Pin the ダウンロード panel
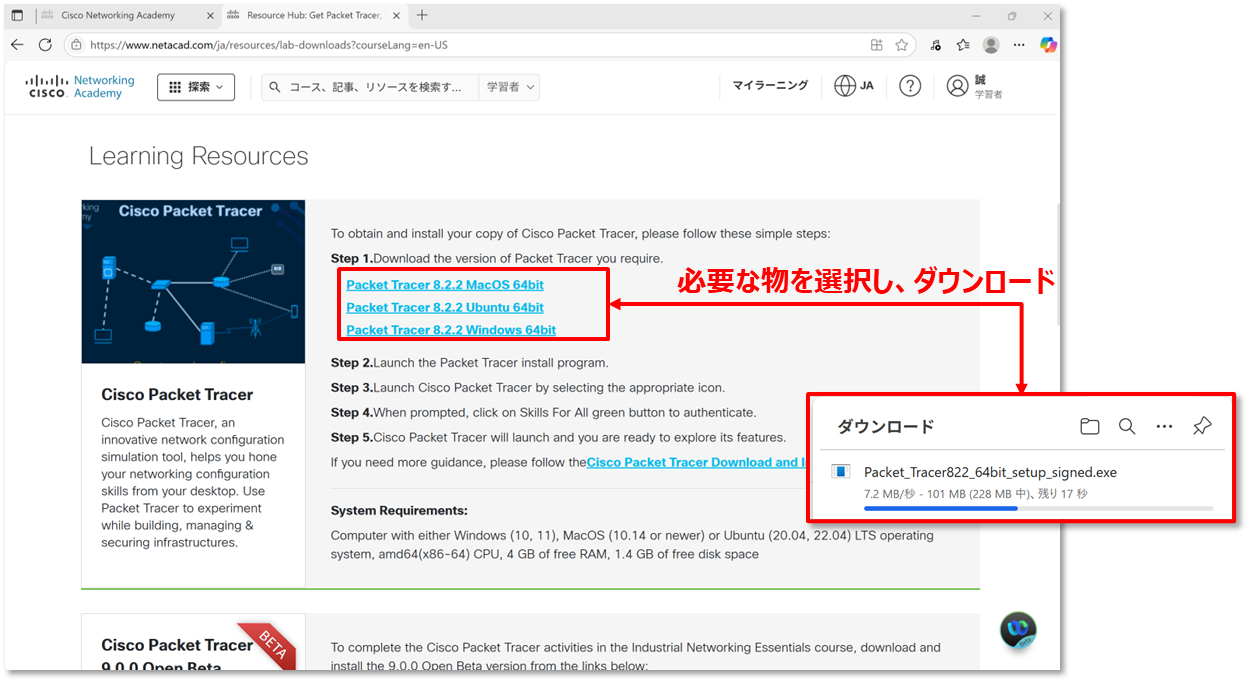The height and width of the screenshot is (683, 1249). pyautogui.click(x=1202, y=426)
